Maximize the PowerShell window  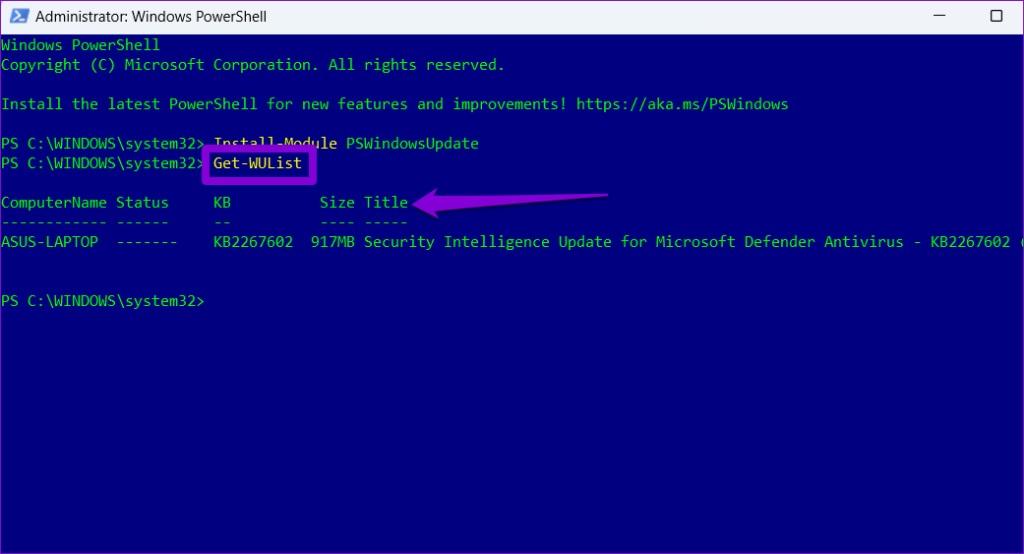(x=996, y=16)
